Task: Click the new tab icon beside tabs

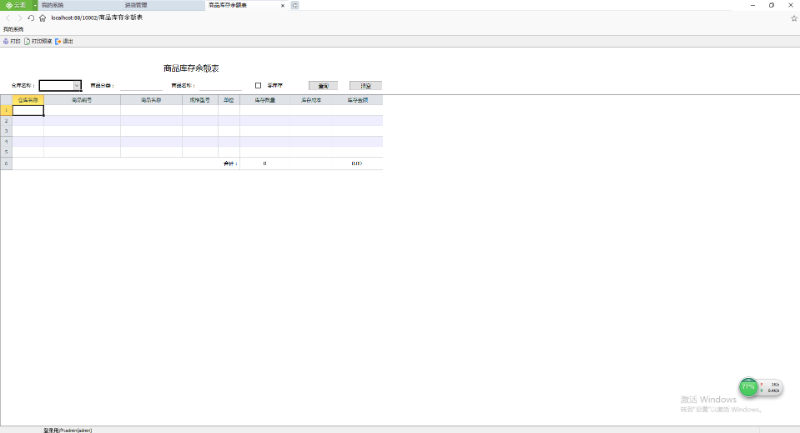Action: click(x=295, y=5)
